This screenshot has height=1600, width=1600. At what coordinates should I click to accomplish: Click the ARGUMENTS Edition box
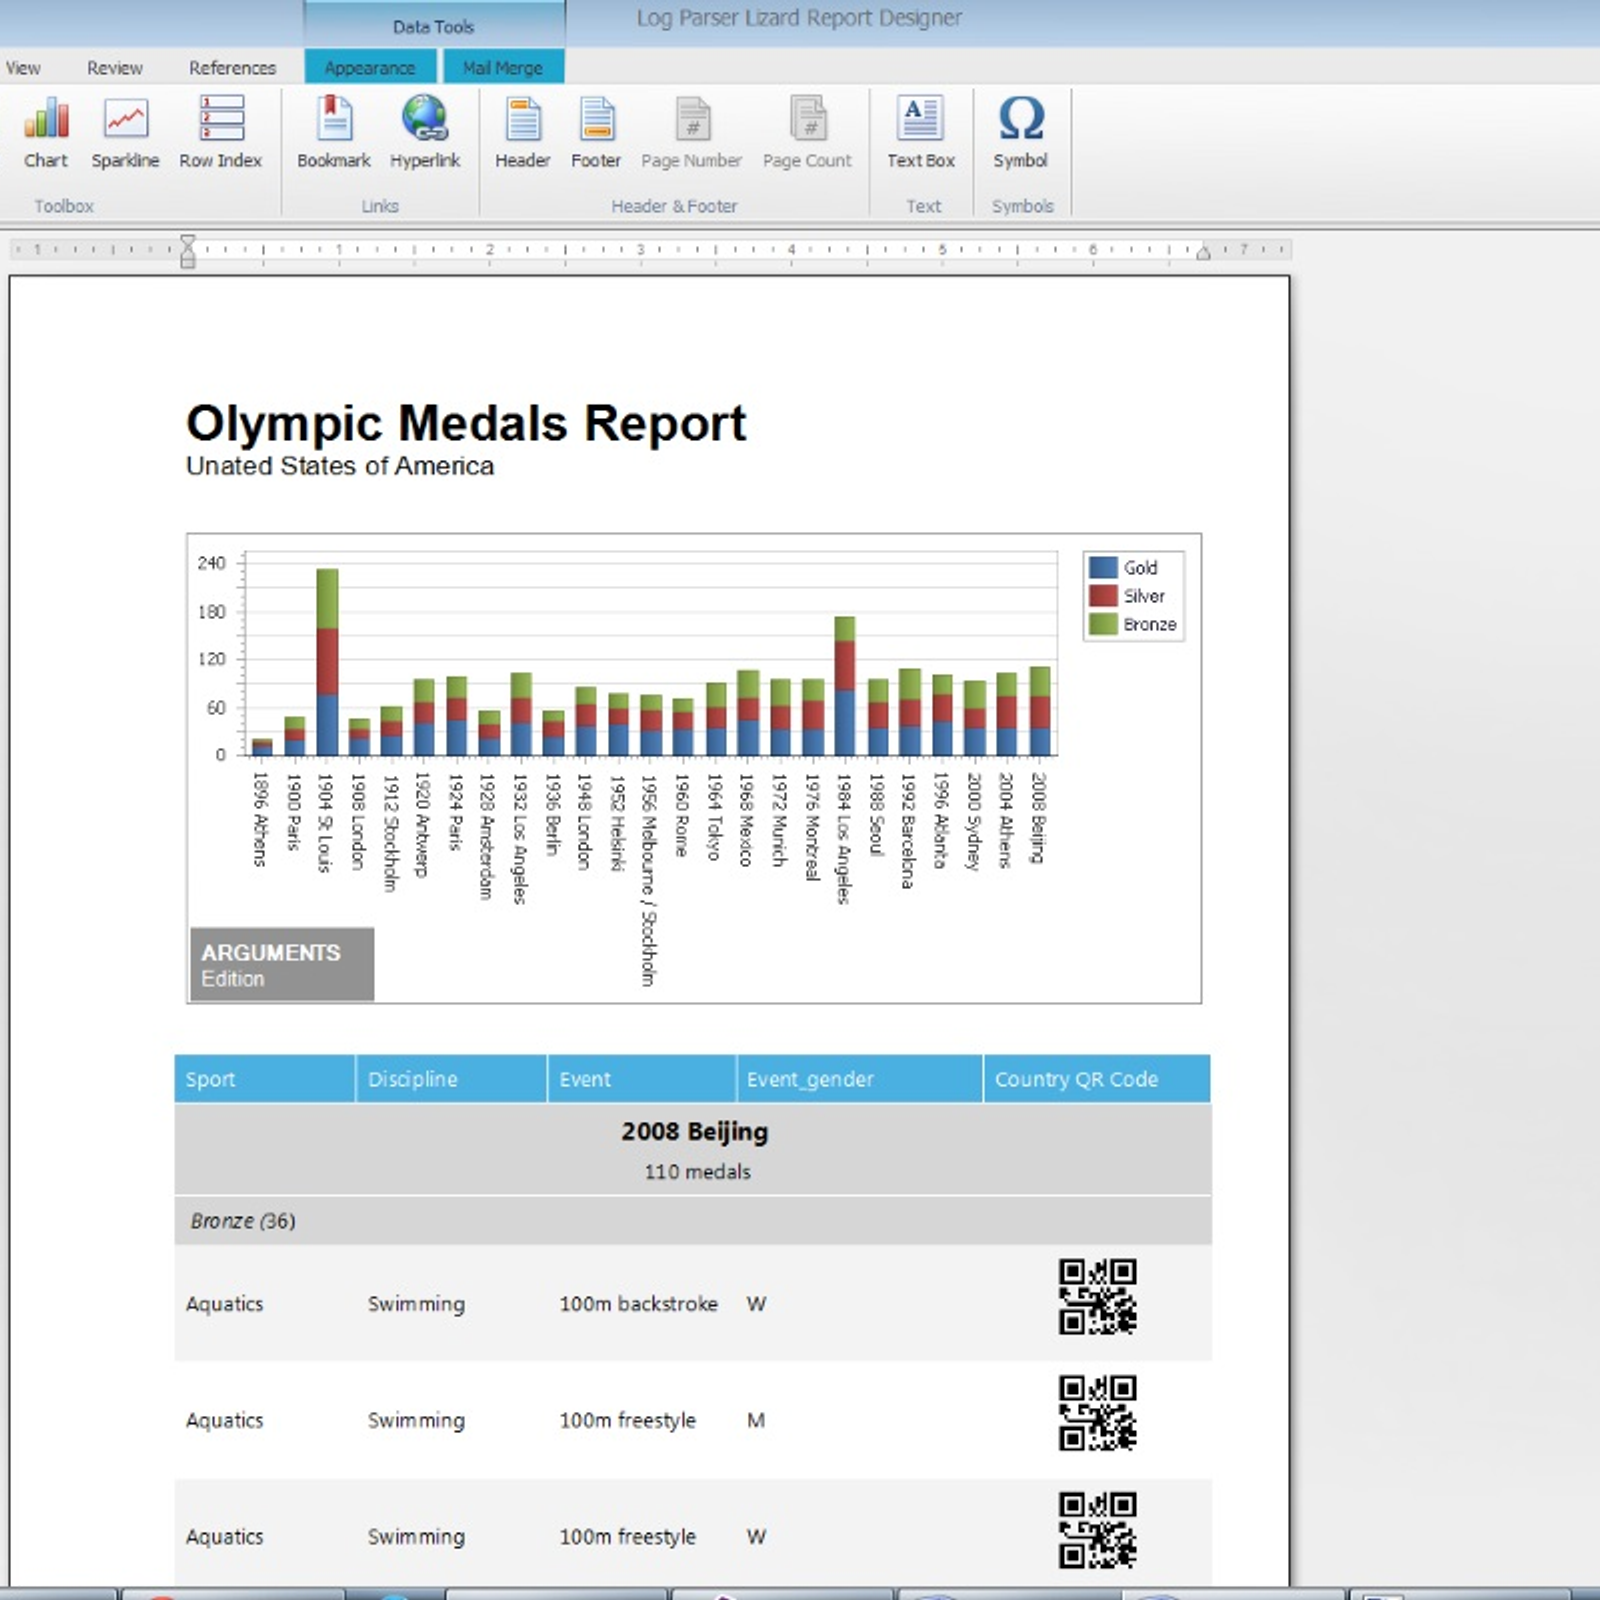point(282,964)
